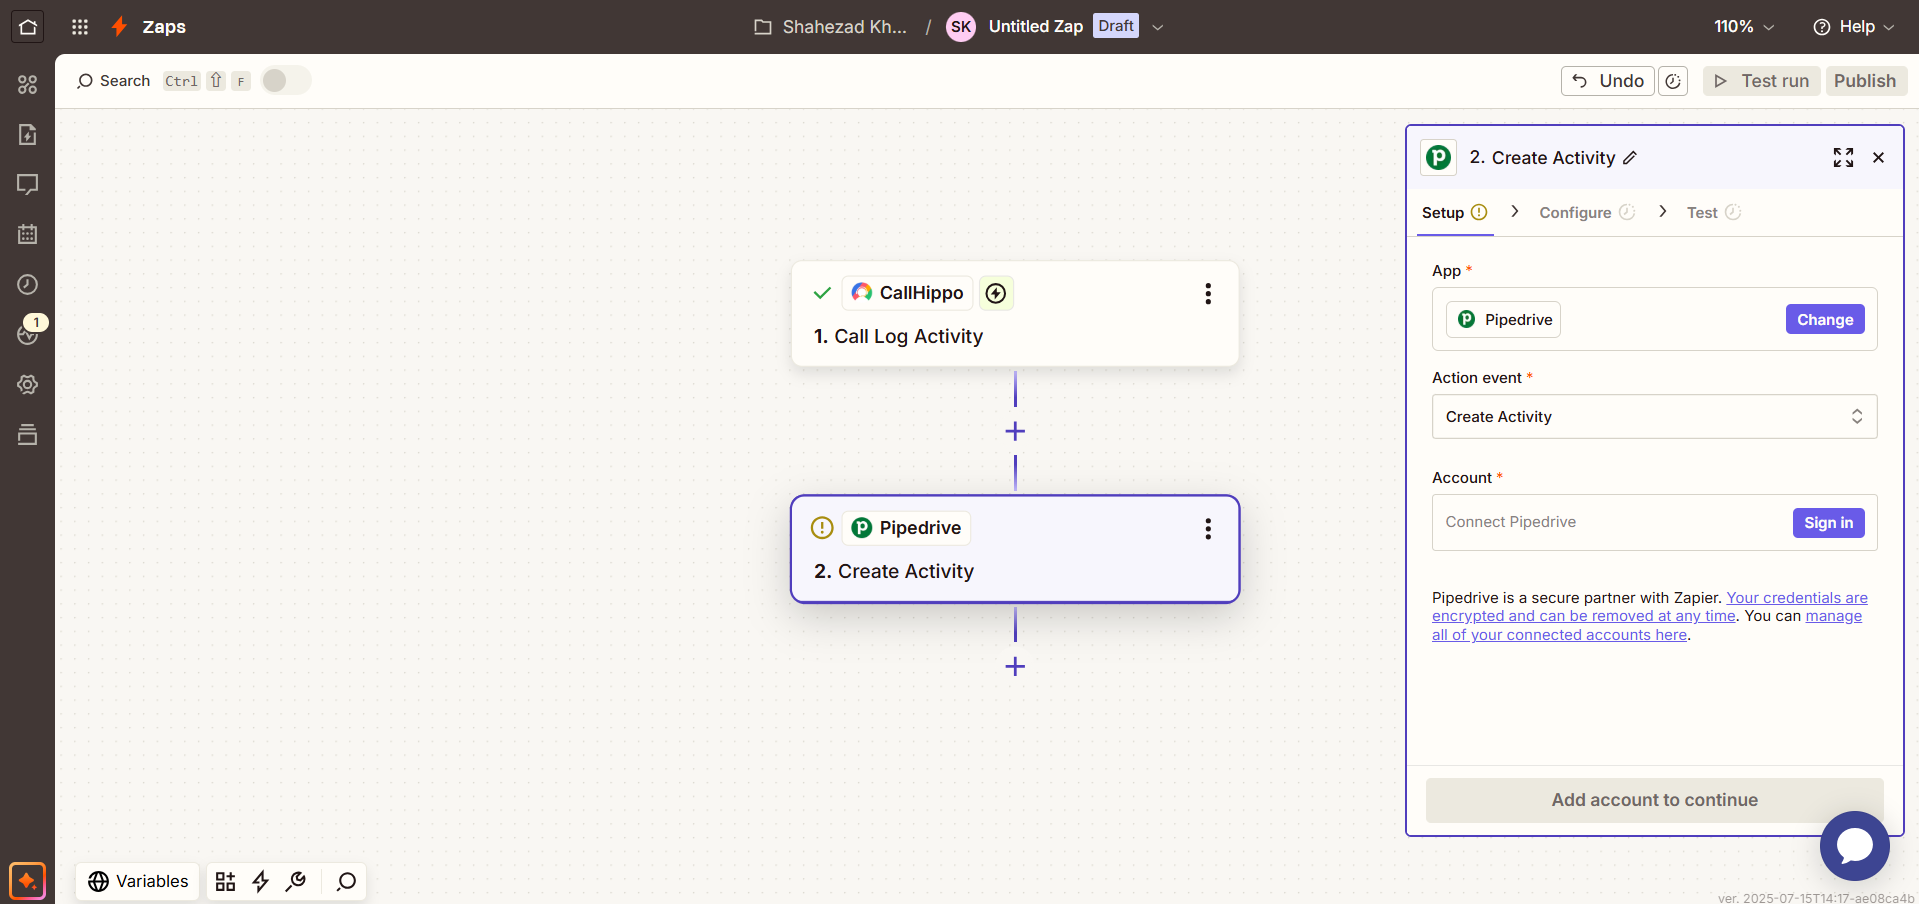Open the Help dropdown menu
1919x904 pixels.
(x=1853, y=27)
